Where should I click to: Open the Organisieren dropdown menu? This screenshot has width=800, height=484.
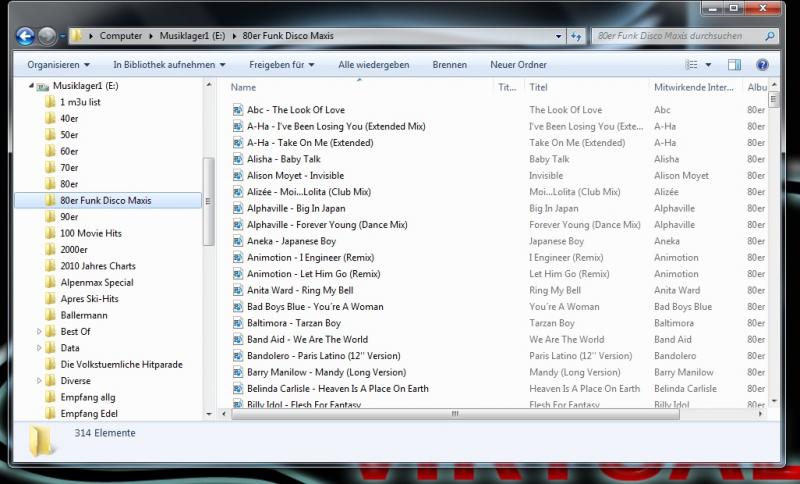point(58,65)
